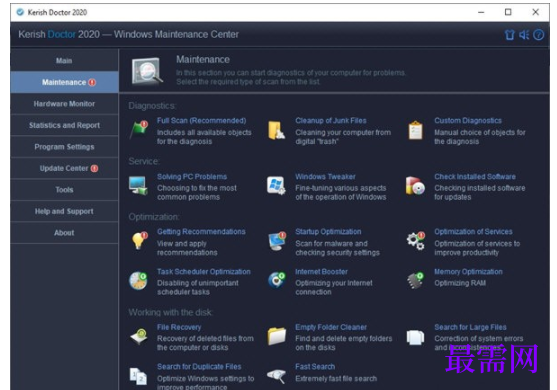Click the Getting Recommendations lightbulb icon

pos(139,241)
